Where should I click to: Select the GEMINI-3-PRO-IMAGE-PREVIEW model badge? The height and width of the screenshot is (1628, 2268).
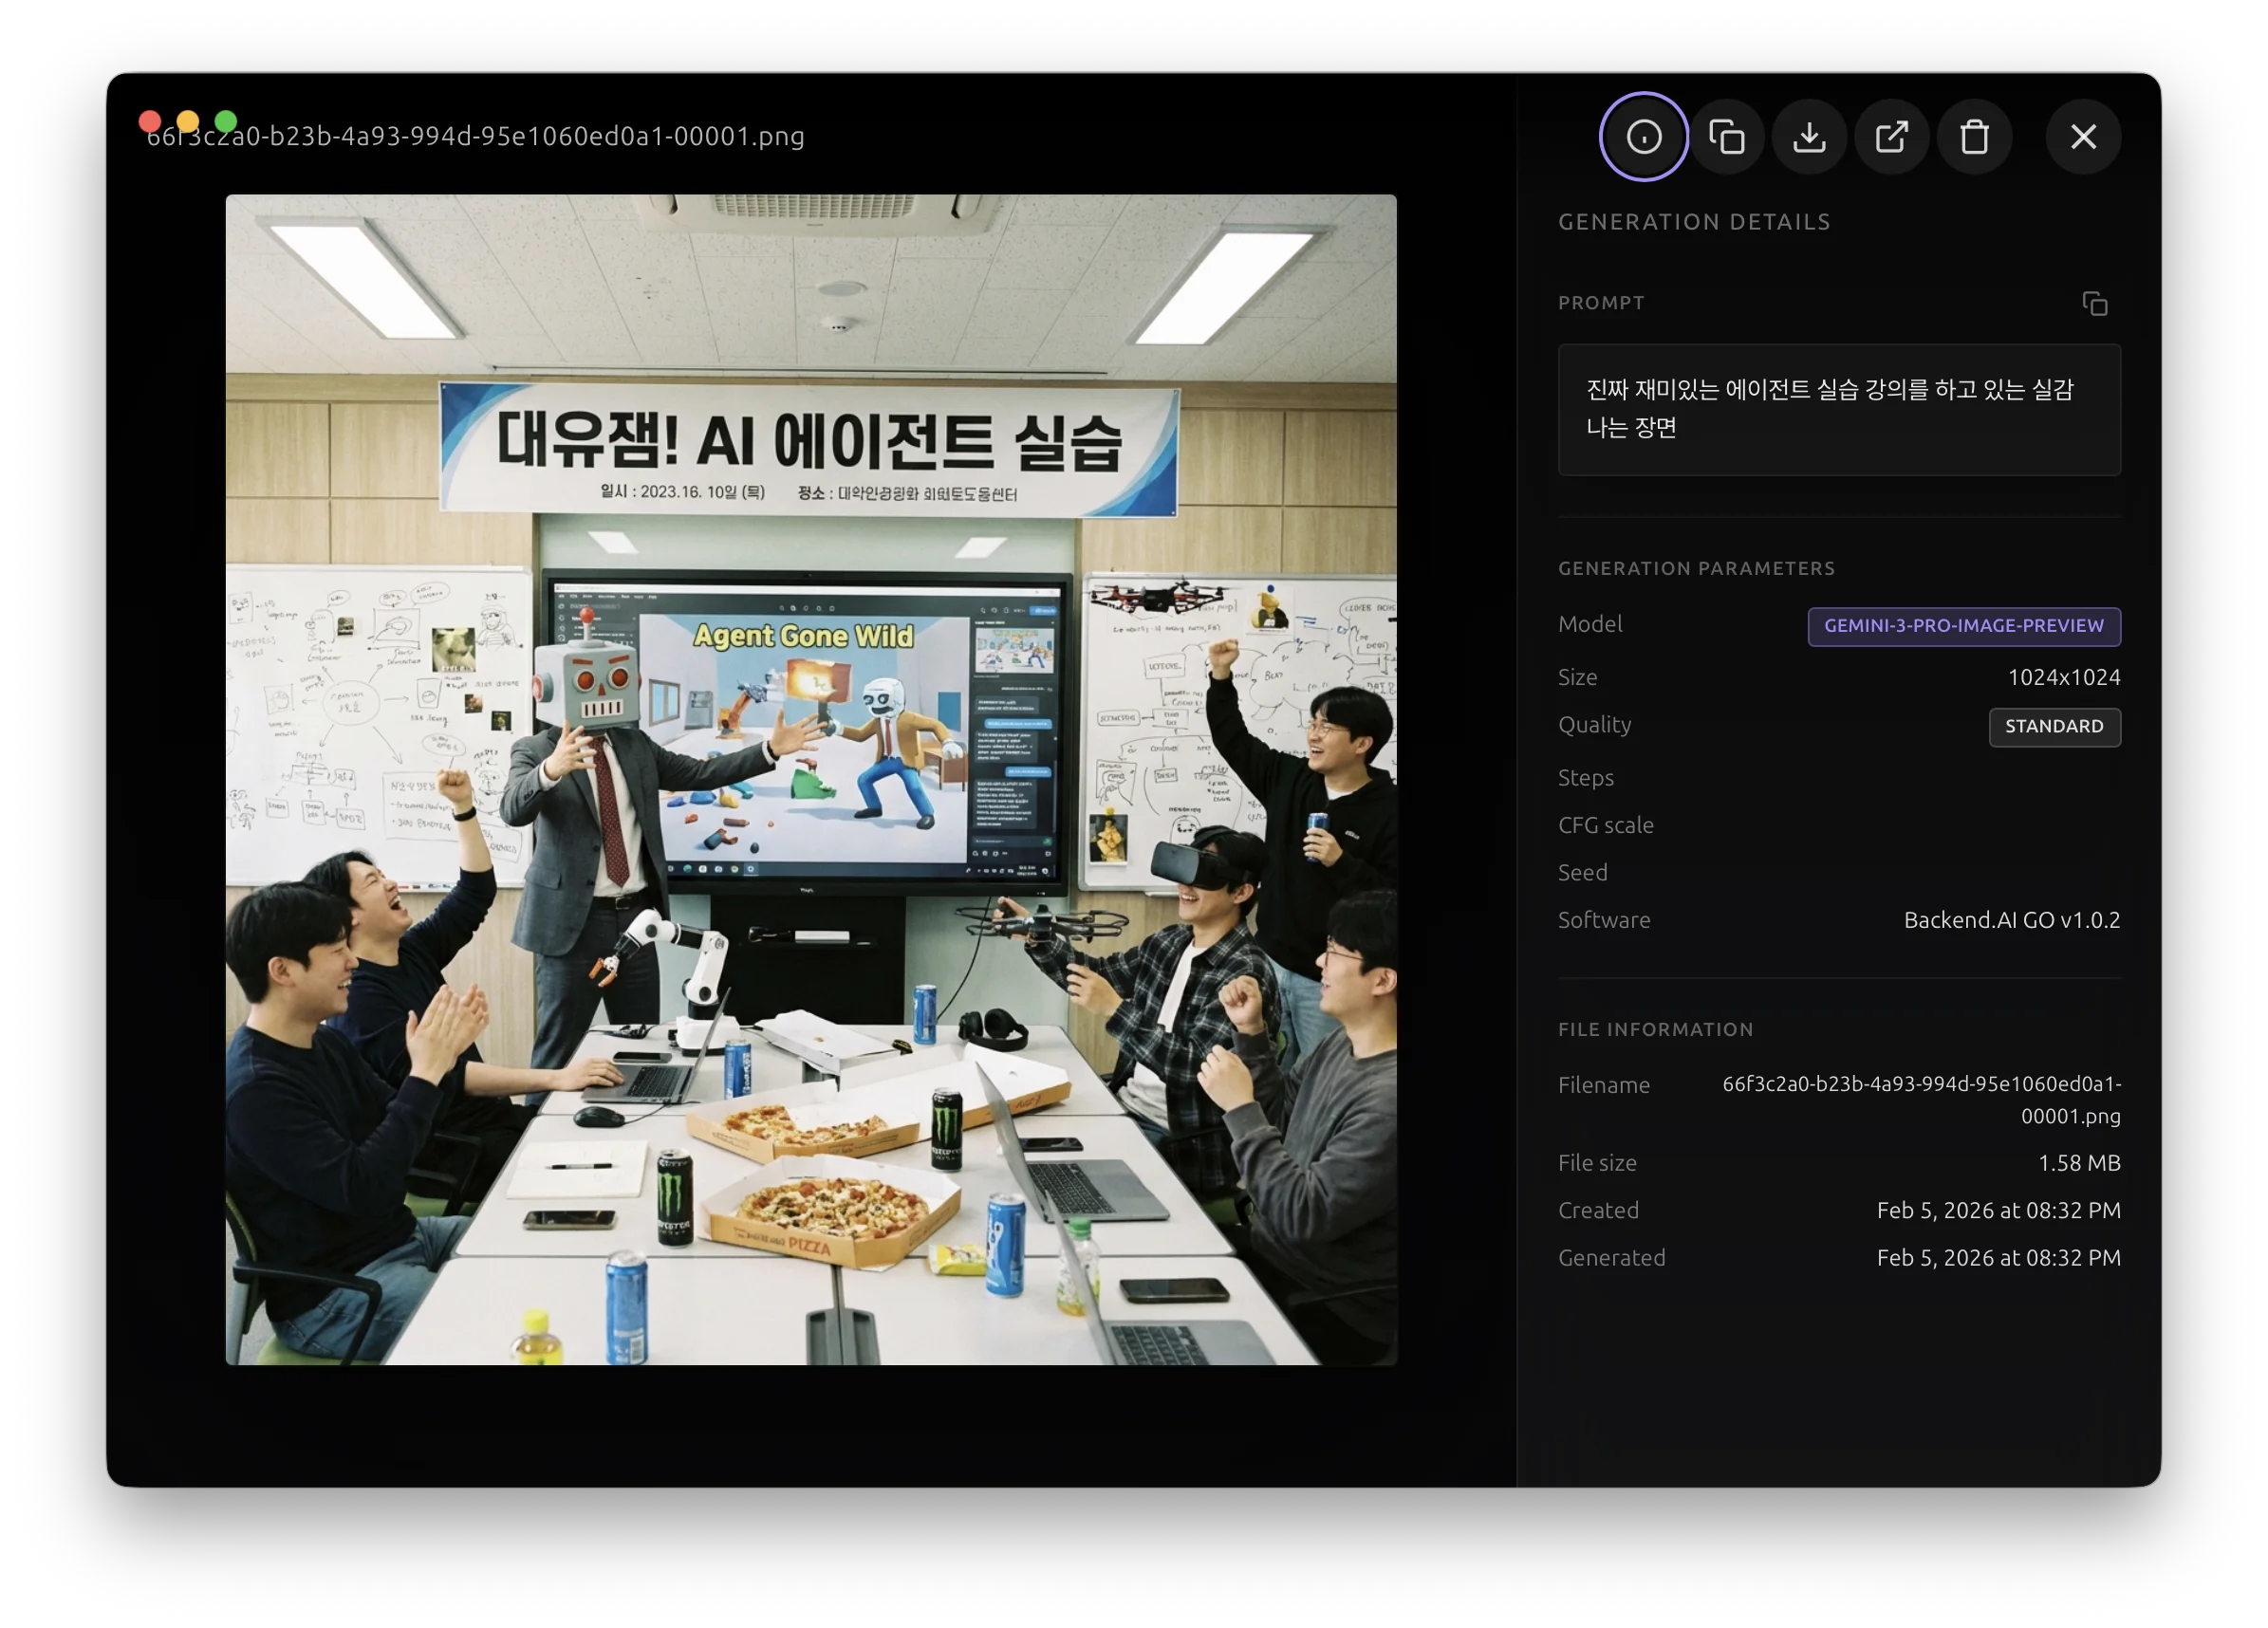1964,626
